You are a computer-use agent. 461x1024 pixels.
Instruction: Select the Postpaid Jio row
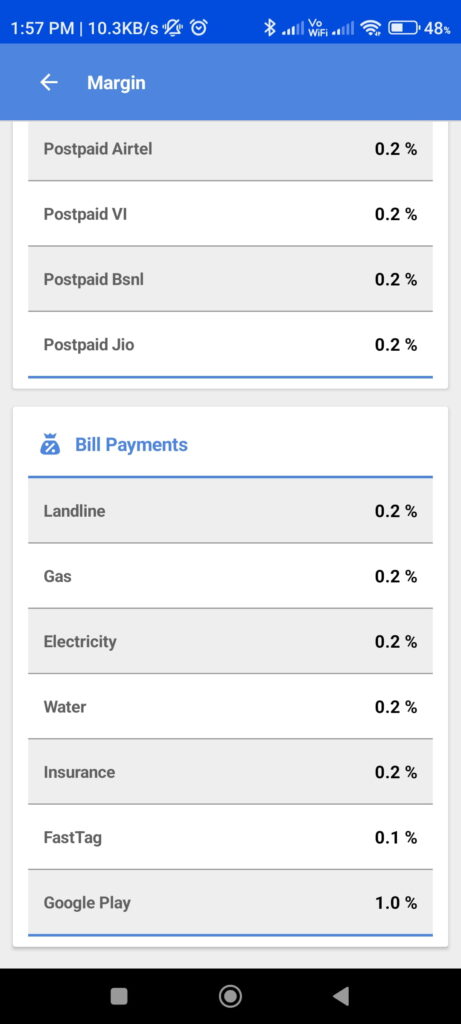coord(230,344)
